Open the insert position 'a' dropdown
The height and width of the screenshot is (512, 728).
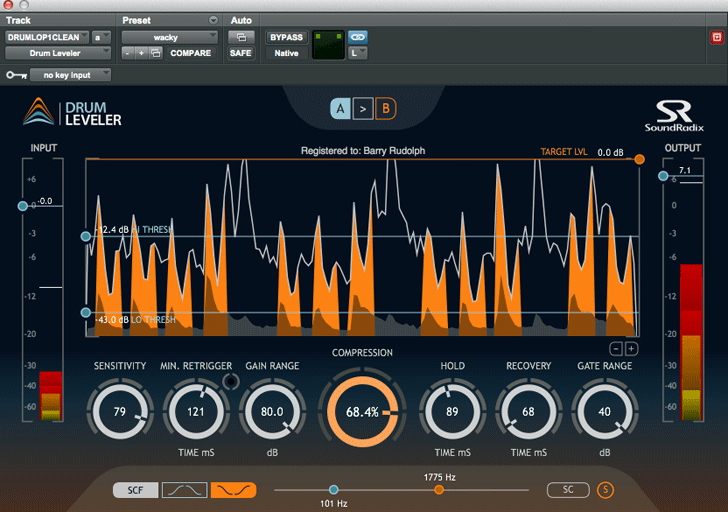[101, 37]
